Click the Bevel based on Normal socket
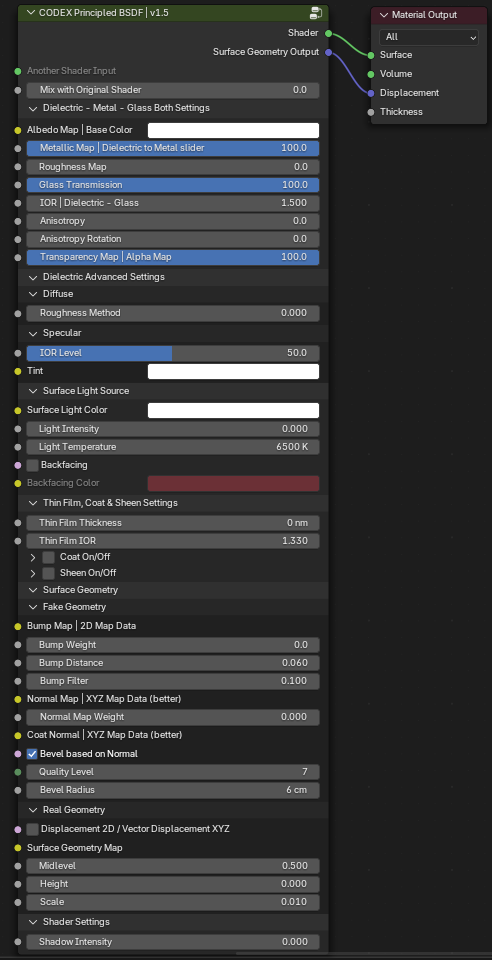492x960 pixels. coord(18,754)
